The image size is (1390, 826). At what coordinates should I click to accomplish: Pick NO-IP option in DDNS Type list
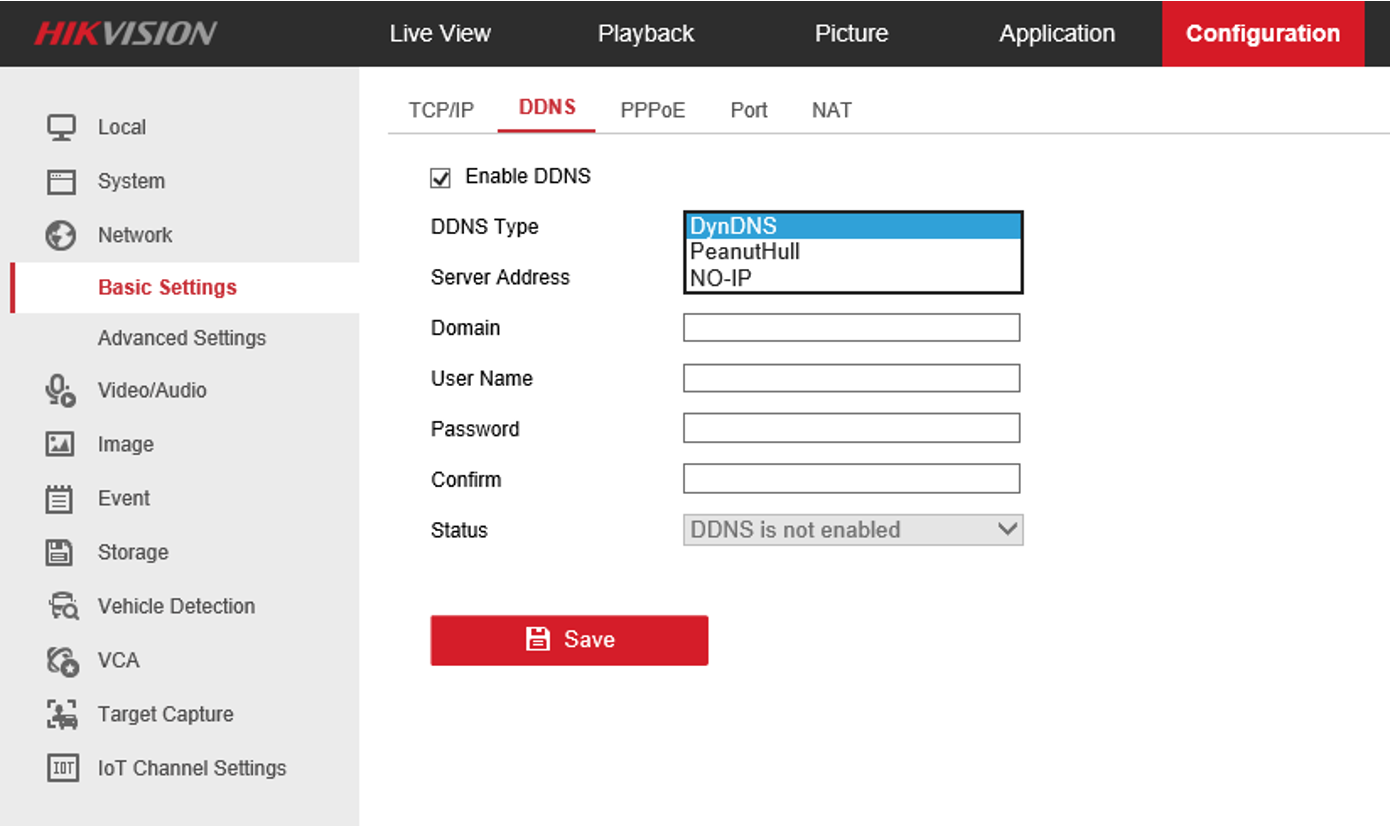tap(853, 278)
